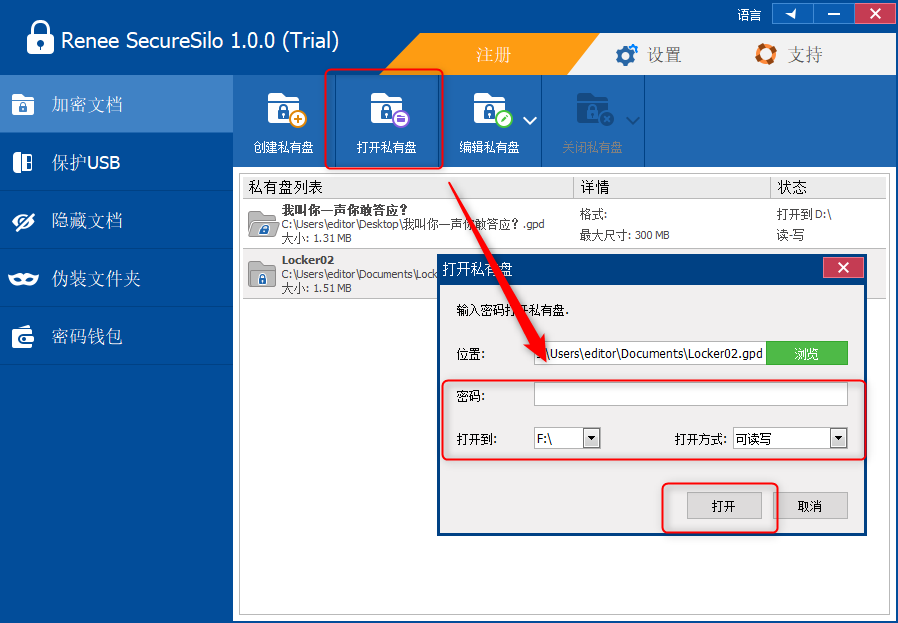Click the 大小: 1.51 MB text
Image resolution: width=898 pixels, height=623 pixels.
pyautogui.click(x=316, y=288)
